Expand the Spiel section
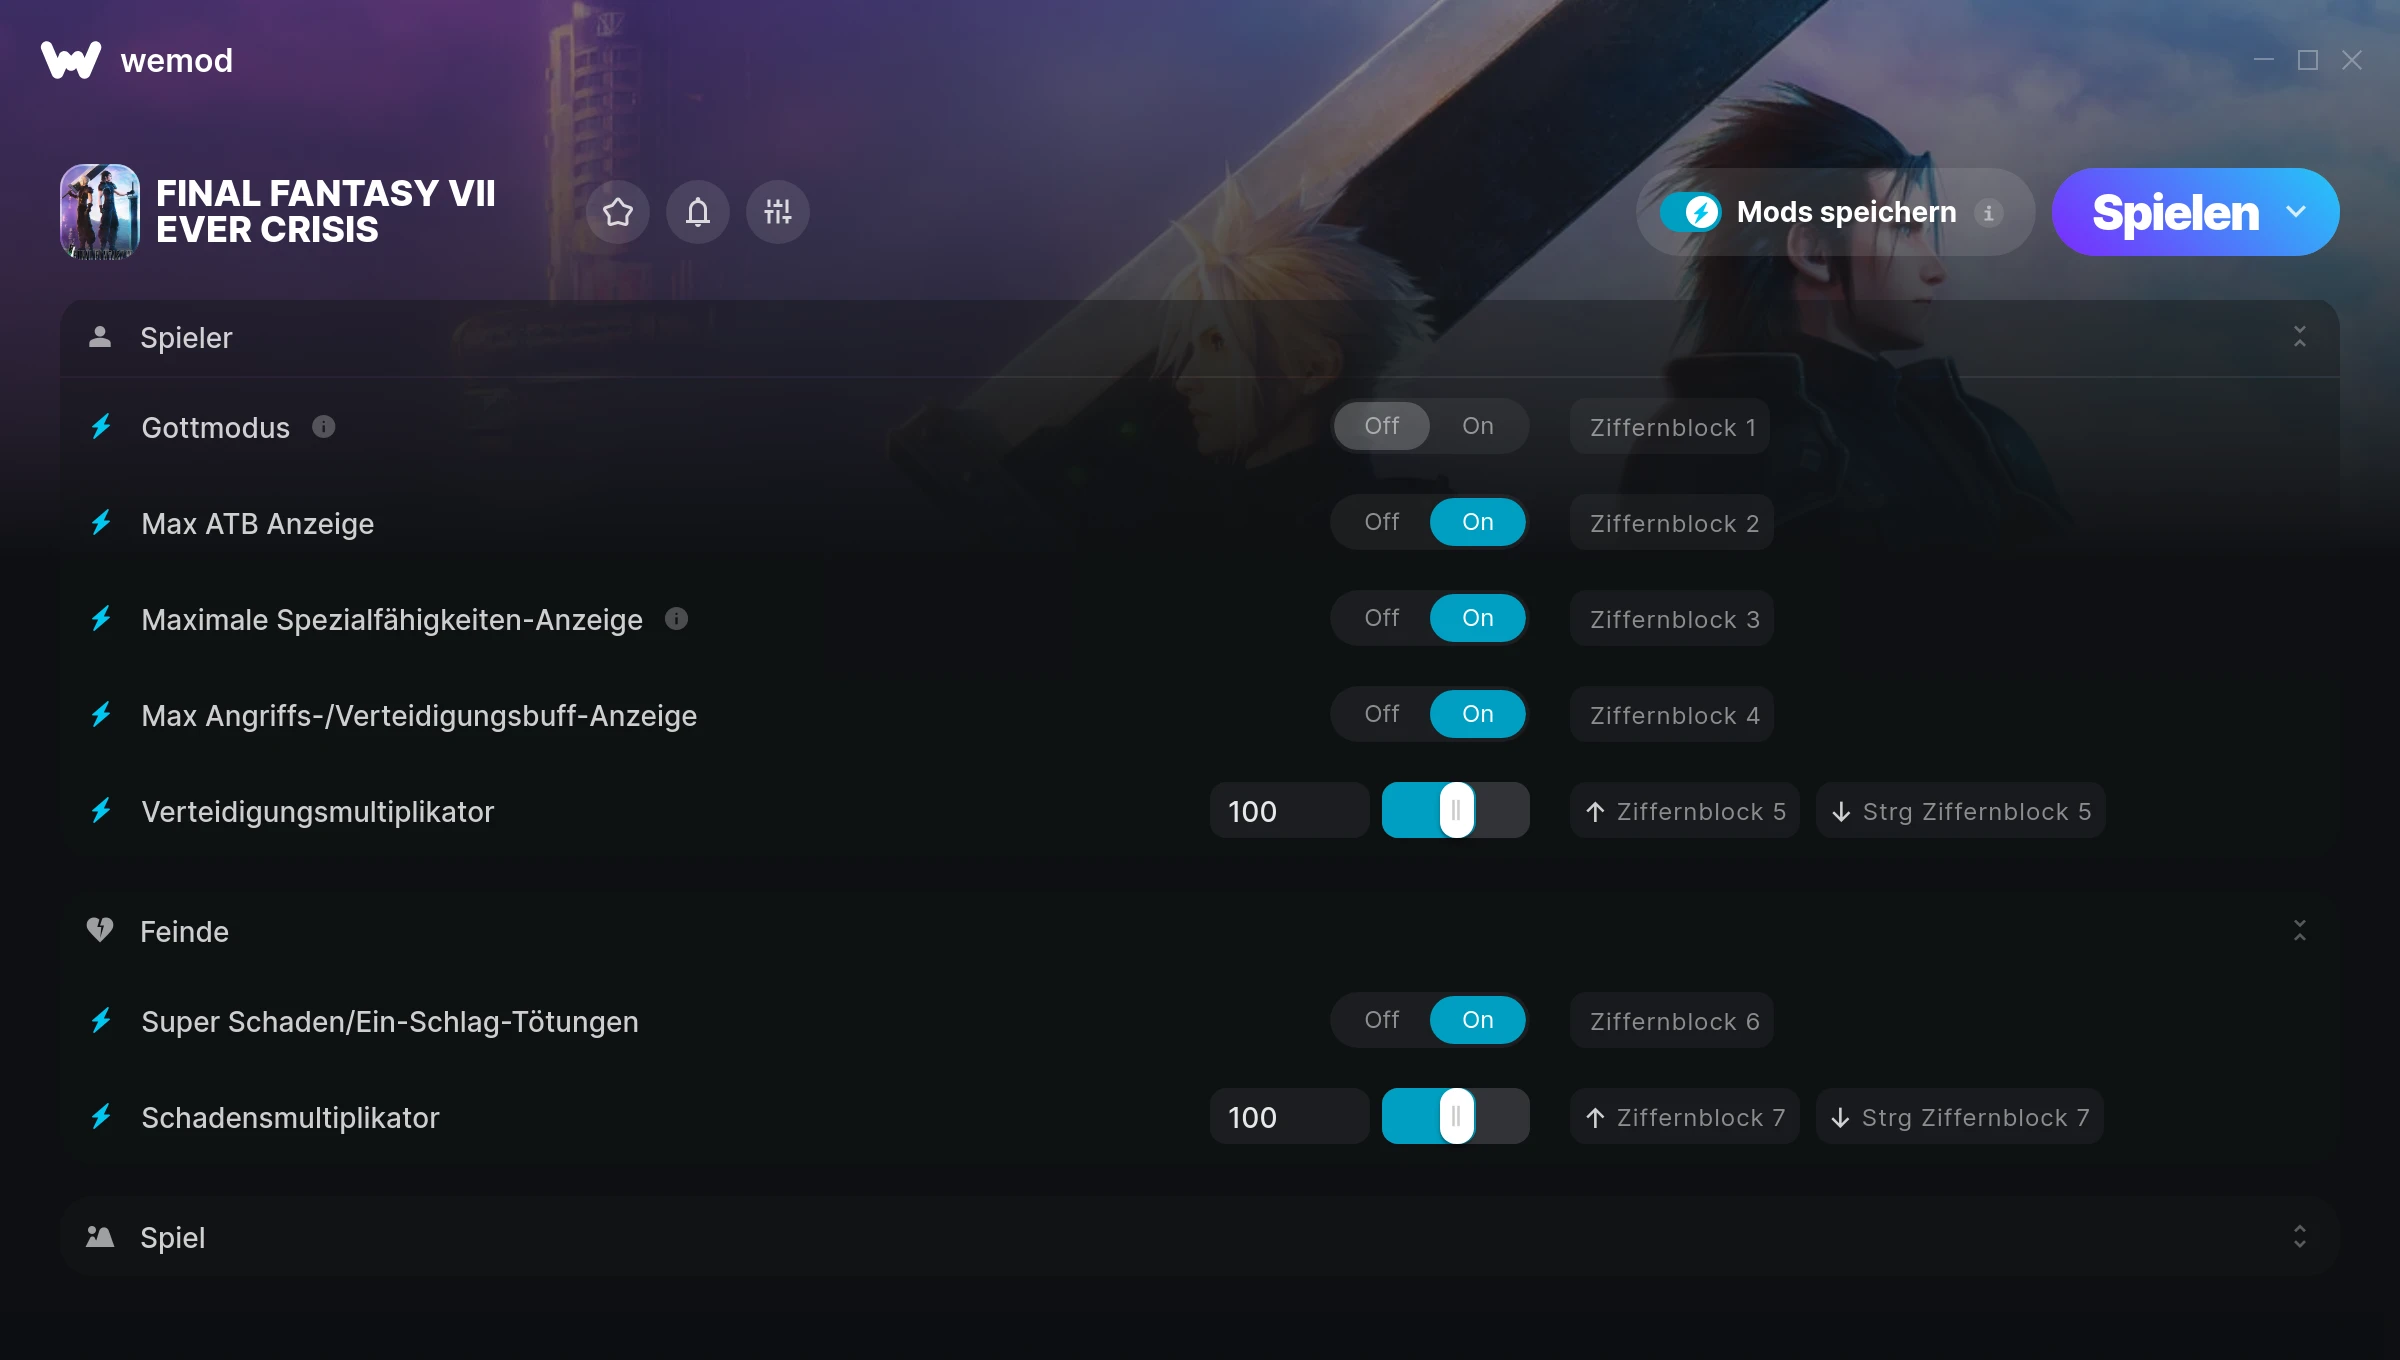Screen dimensions: 2400x1360 click(2300, 1237)
